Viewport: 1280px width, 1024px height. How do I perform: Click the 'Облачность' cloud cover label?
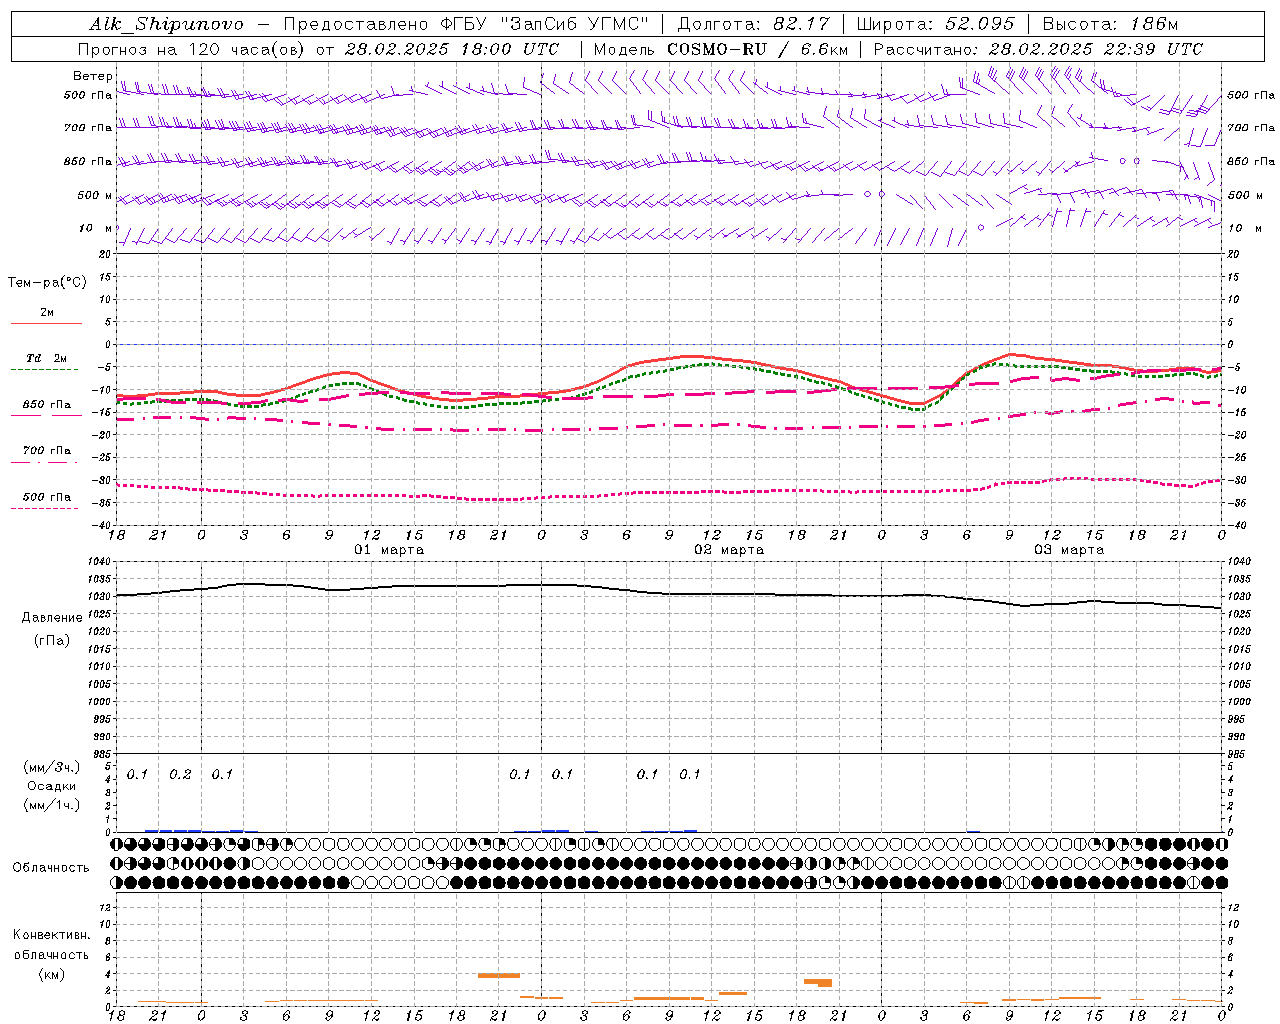(x=51, y=867)
